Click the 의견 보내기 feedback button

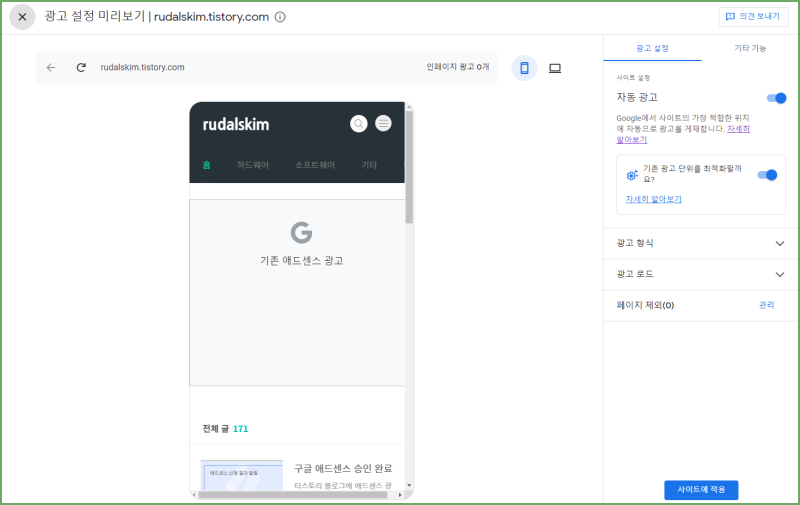point(754,16)
